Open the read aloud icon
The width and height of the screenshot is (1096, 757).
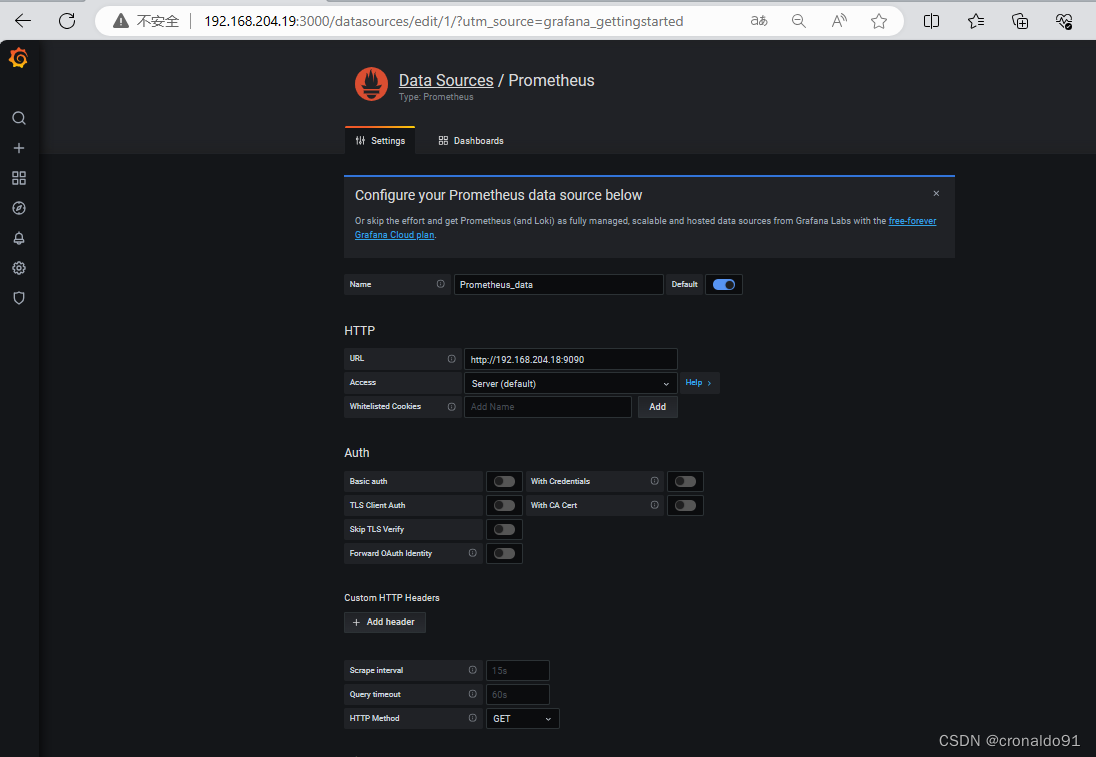tap(839, 21)
